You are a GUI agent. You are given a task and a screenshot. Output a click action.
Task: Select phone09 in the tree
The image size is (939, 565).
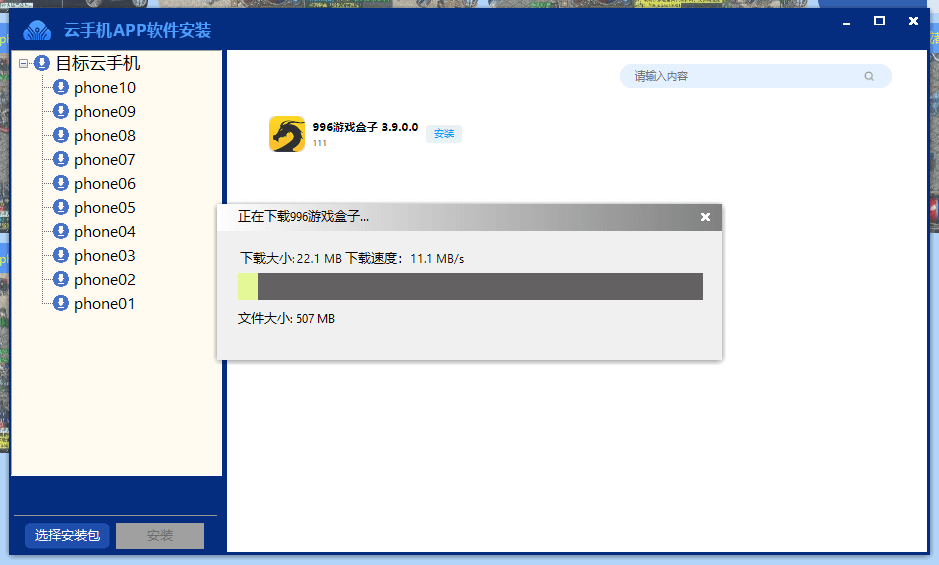pyautogui.click(x=105, y=112)
